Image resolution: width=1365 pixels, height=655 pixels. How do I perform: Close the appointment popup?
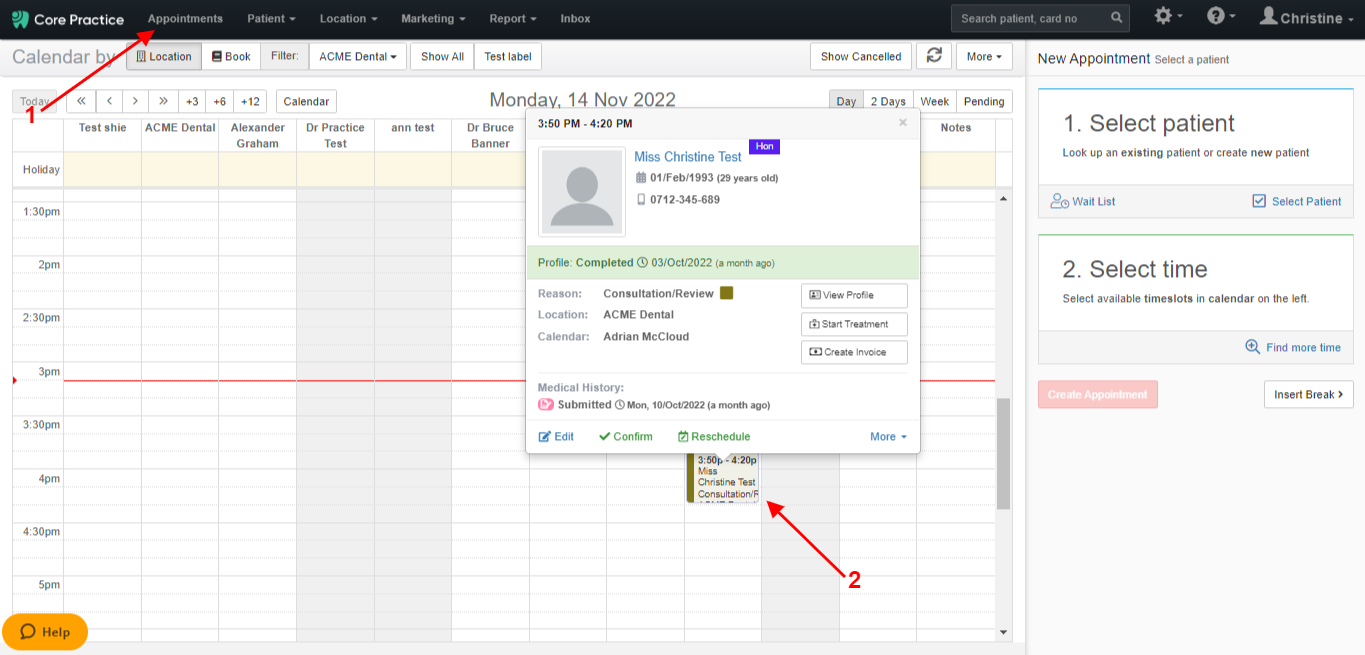pyautogui.click(x=903, y=123)
